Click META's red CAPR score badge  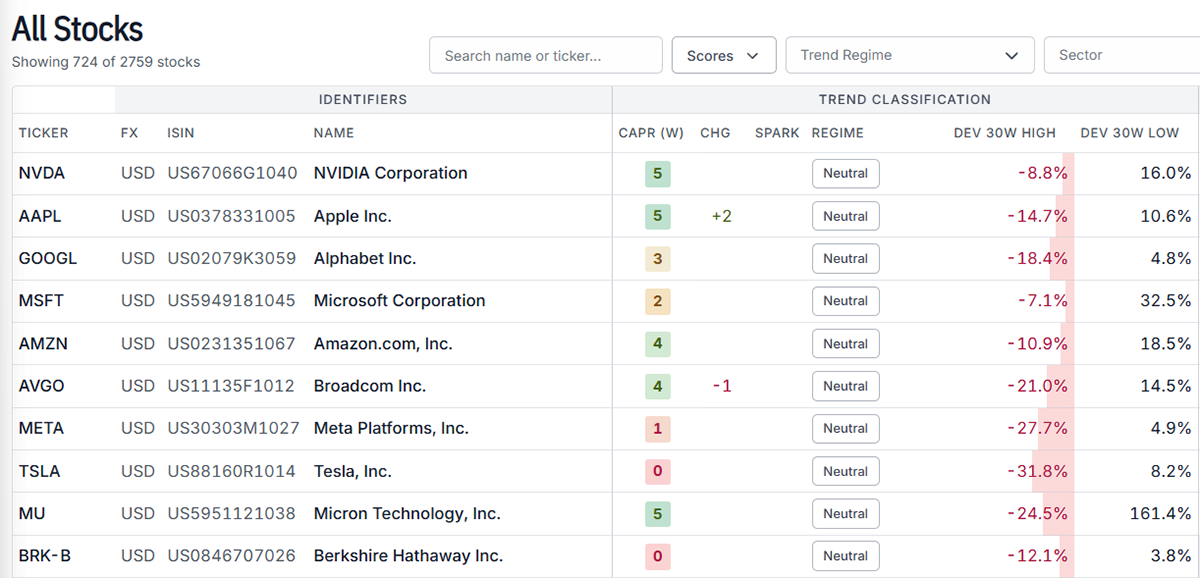click(657, 429)
